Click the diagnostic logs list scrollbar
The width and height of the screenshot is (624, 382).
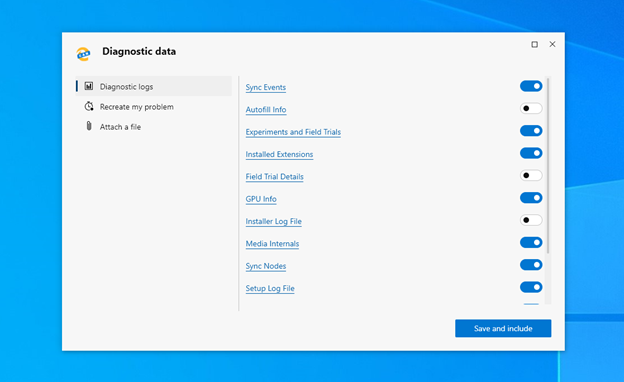tap(548, 166)
